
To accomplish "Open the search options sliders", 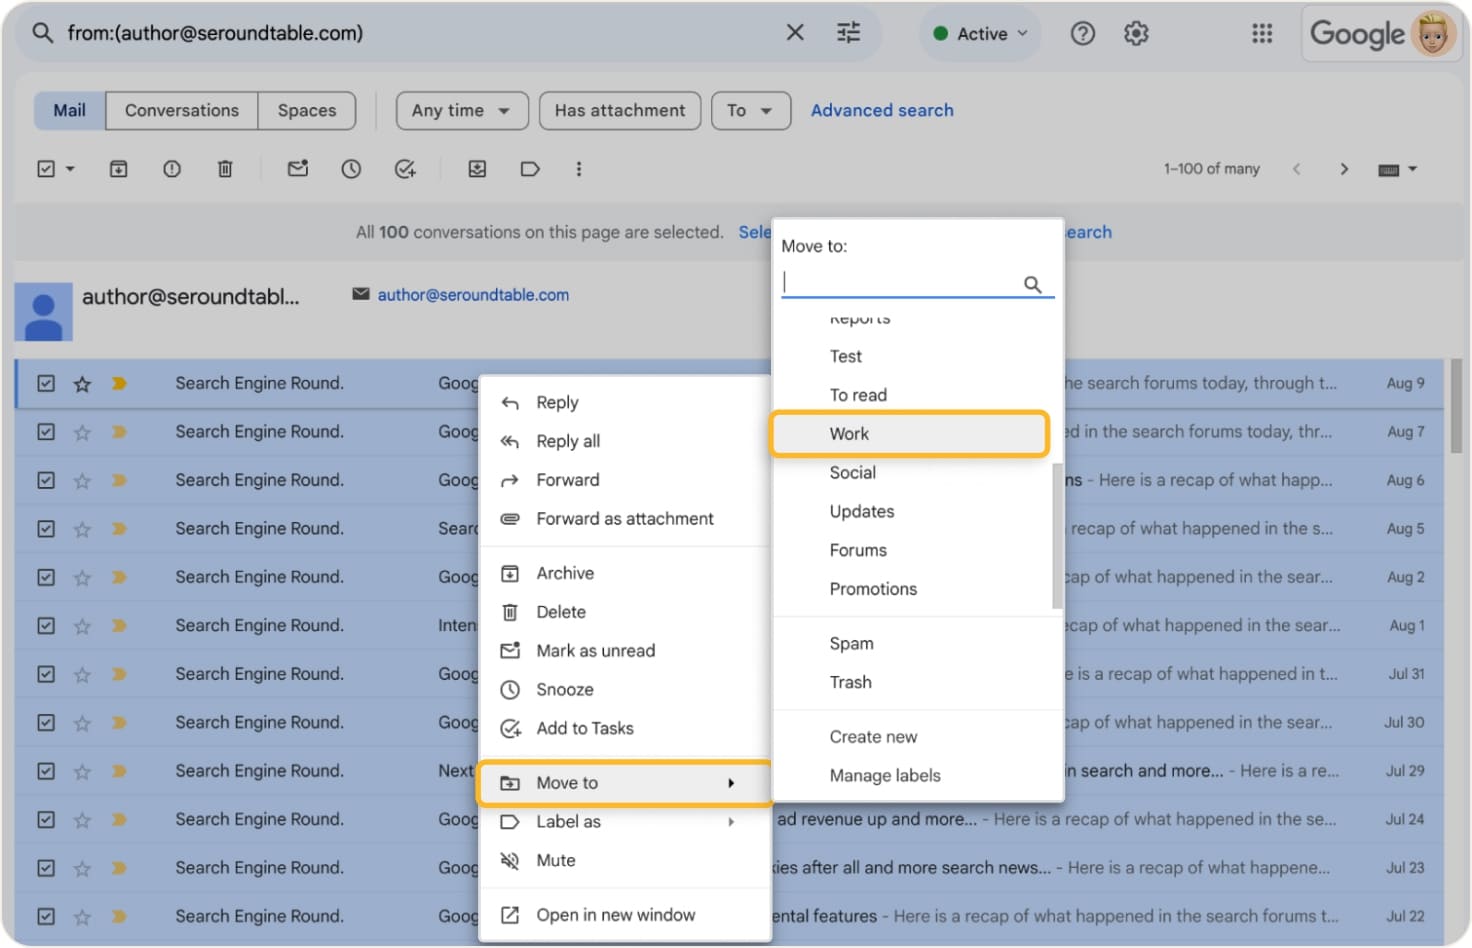I will click(848, 33).
